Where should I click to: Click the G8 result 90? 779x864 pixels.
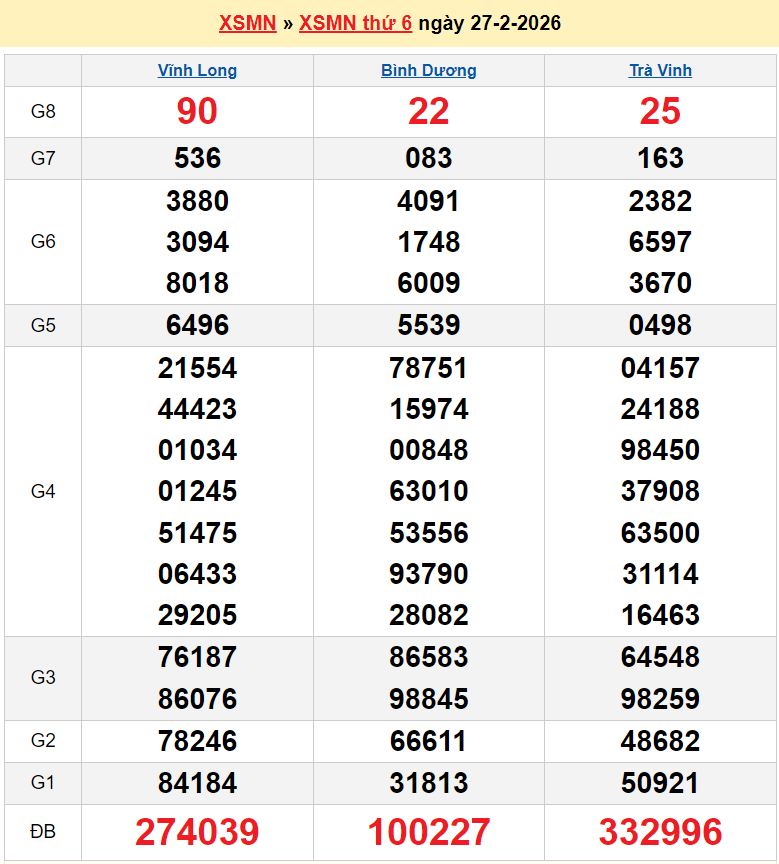197,112
